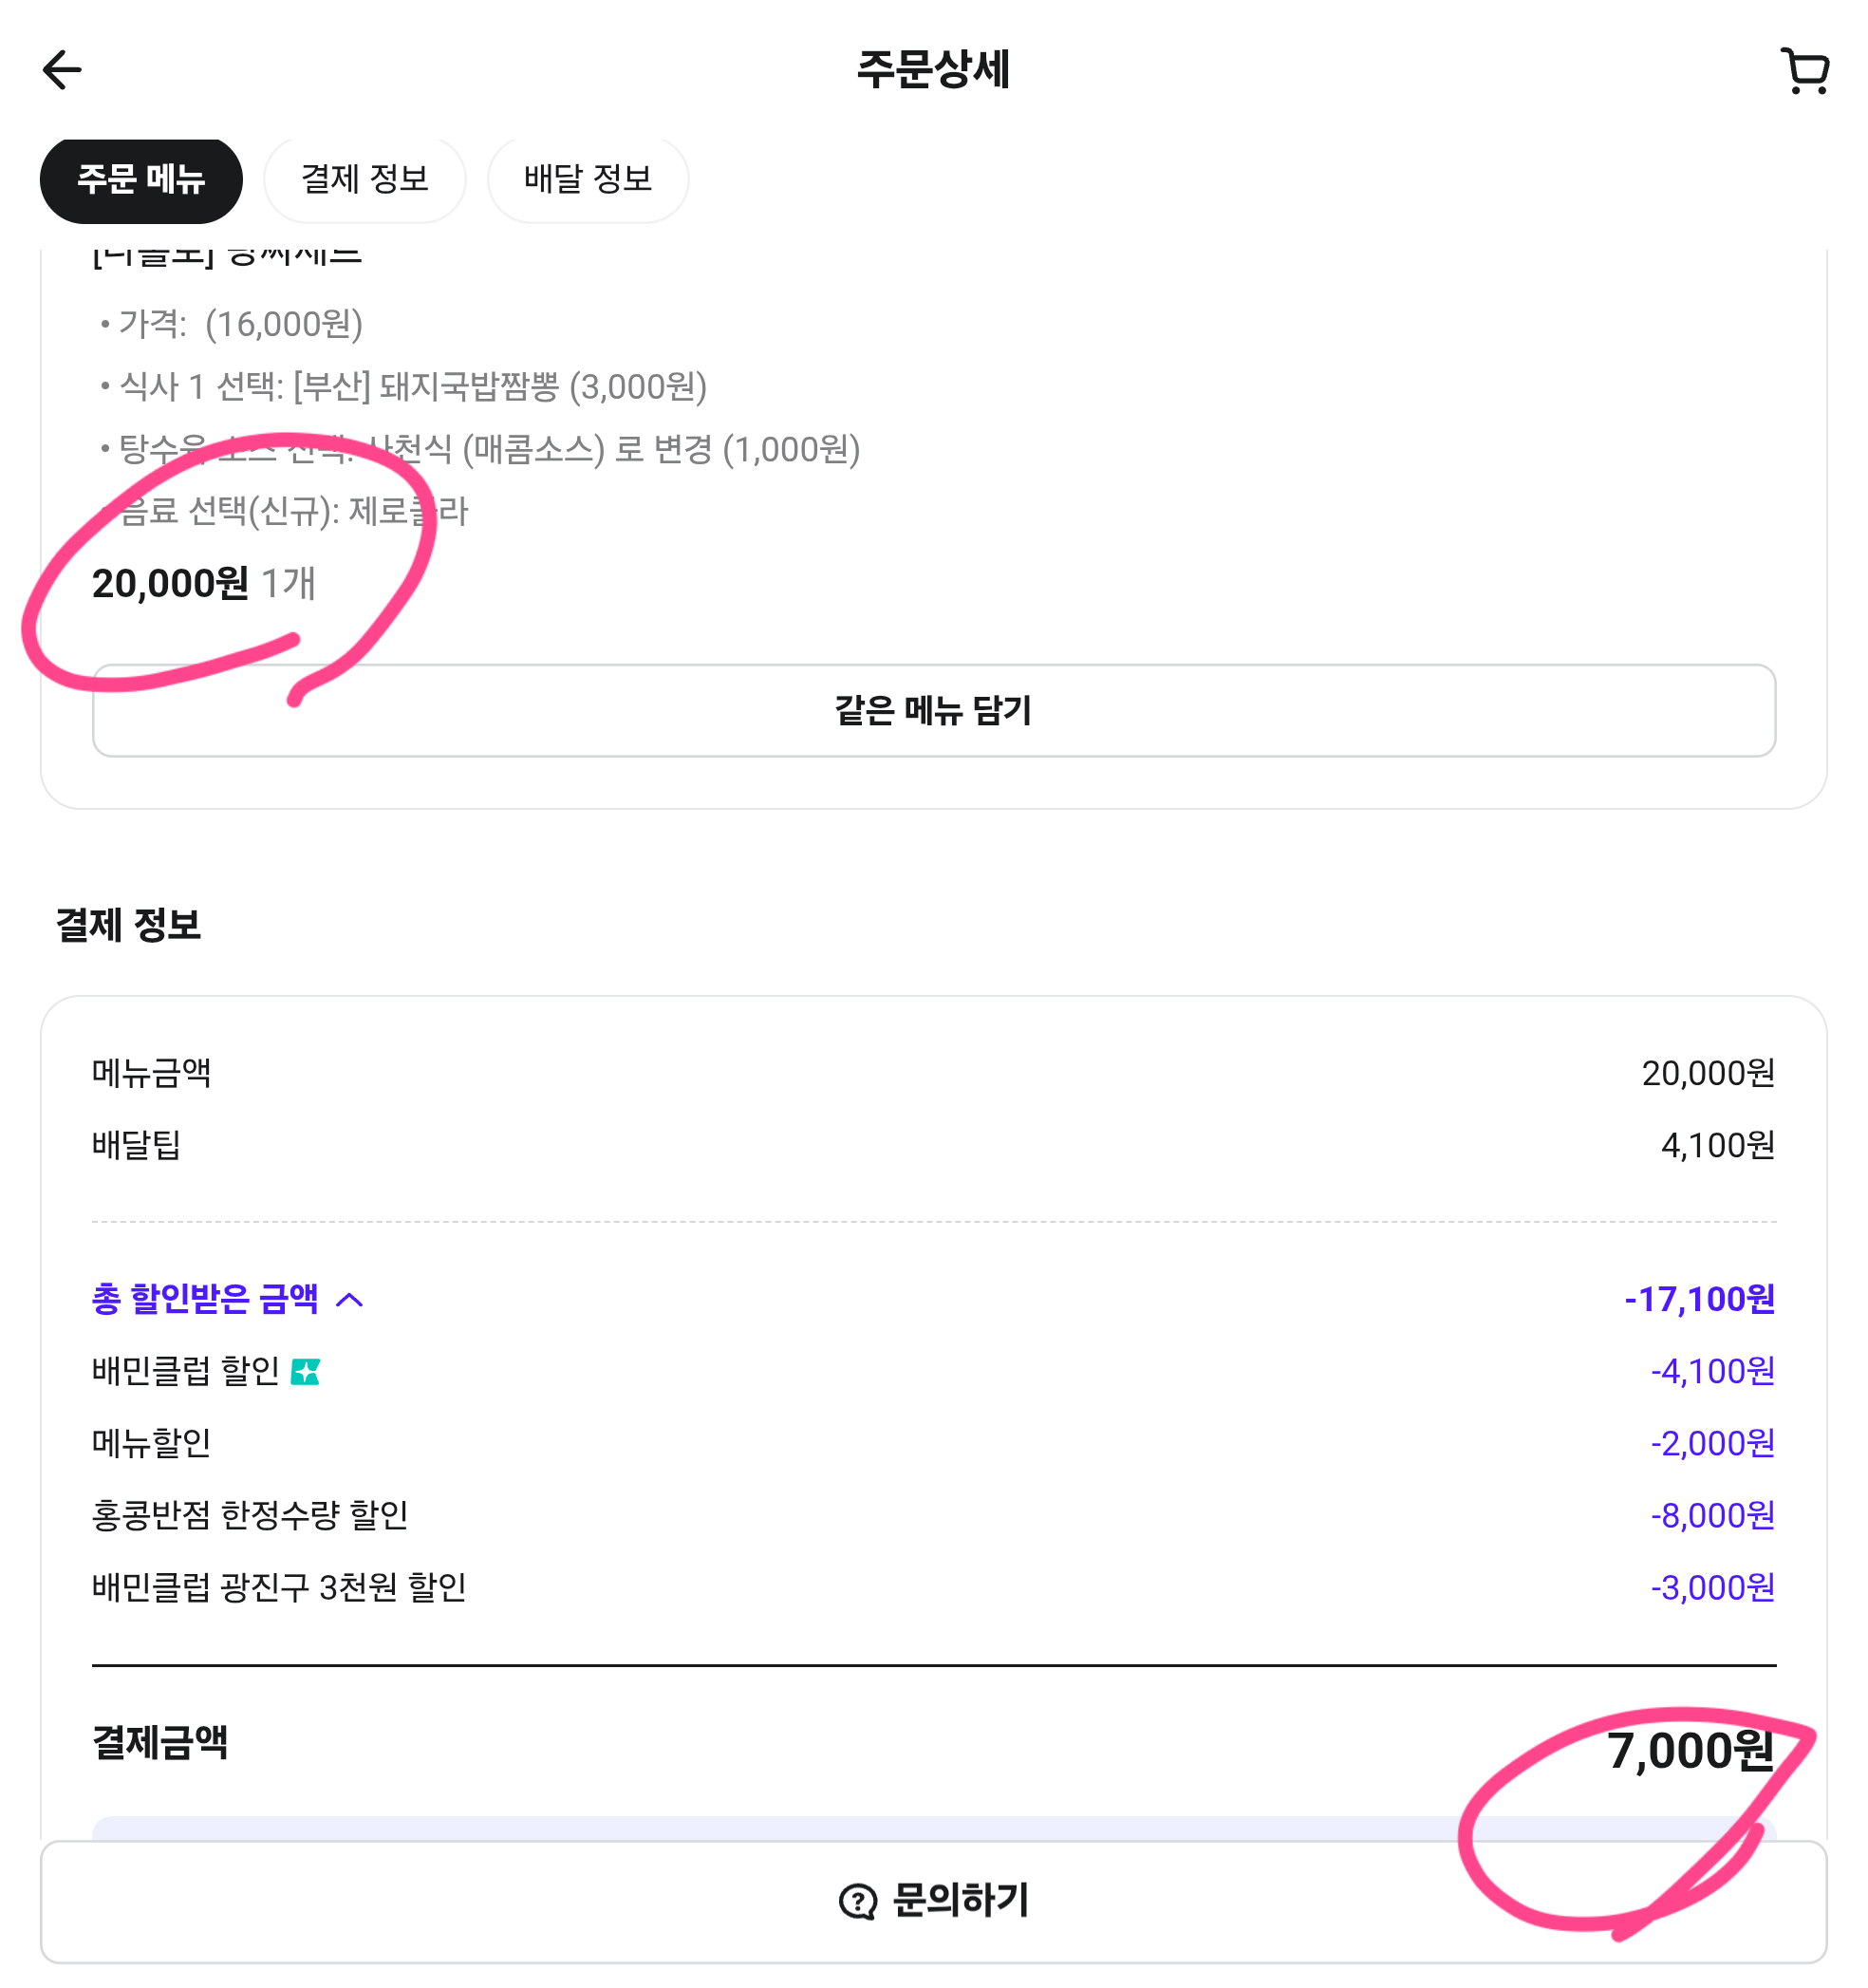This screenshot has width=1868, height=1988.
Task: Tap the 총 할인받은 금액 label
Action: pyautogui.click(x=205, y=1299)
